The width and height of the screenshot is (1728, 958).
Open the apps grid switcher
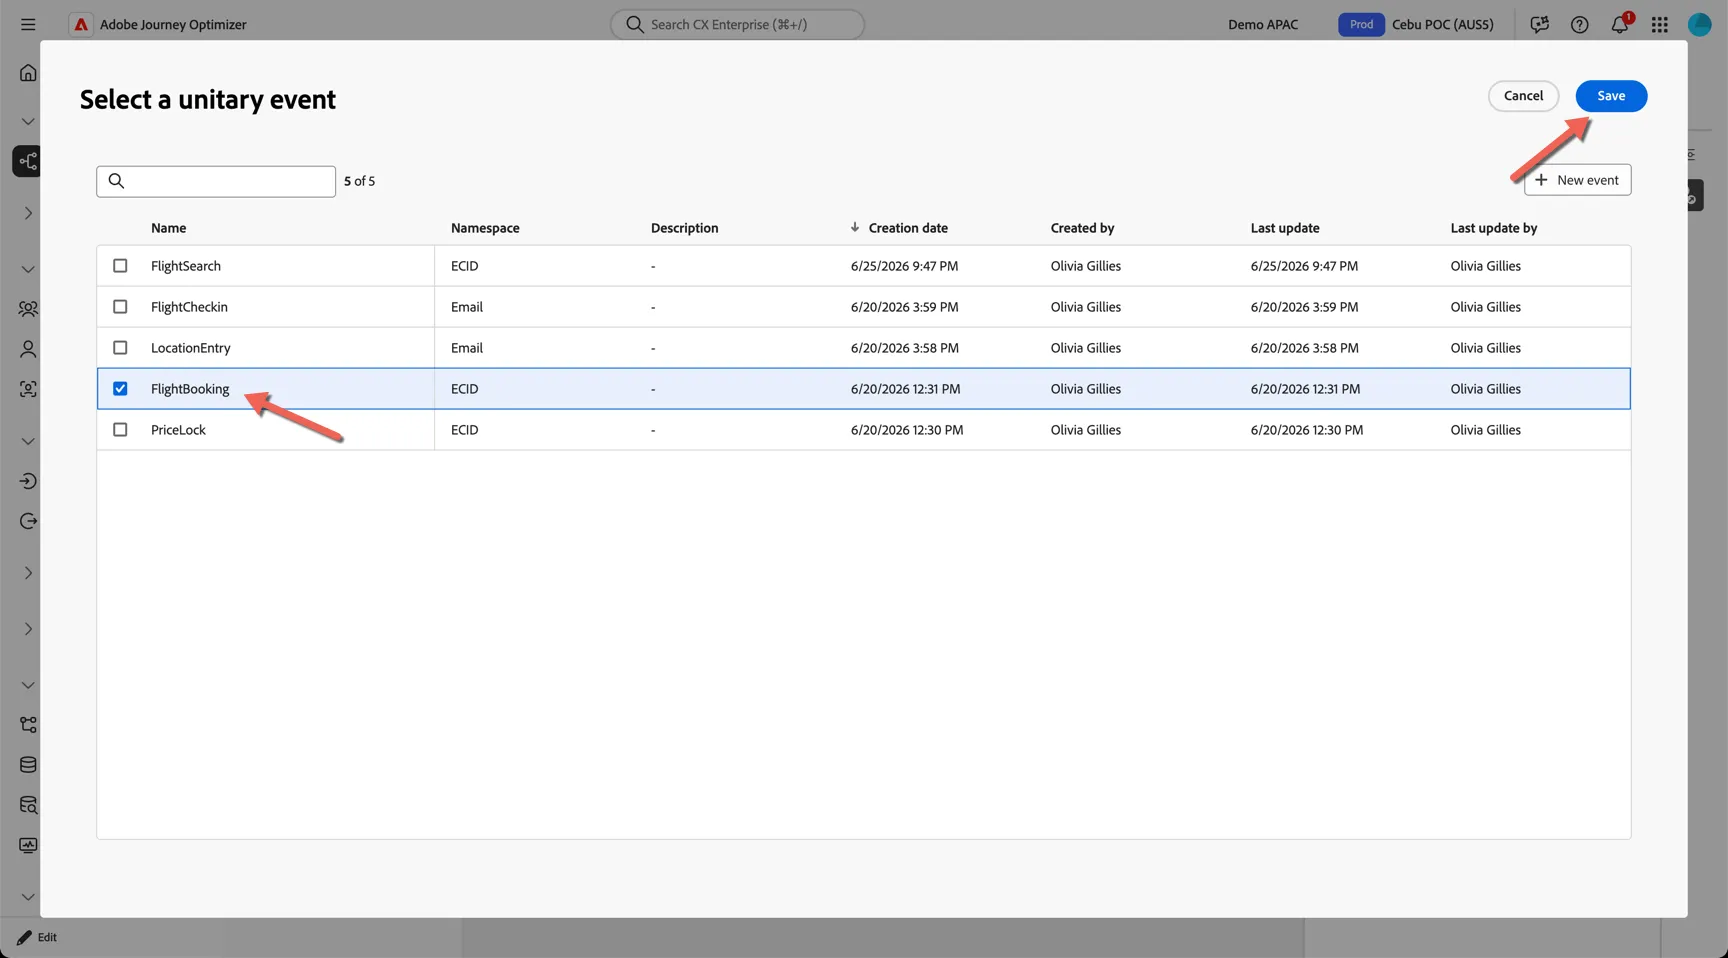(x=1660, y=24)
